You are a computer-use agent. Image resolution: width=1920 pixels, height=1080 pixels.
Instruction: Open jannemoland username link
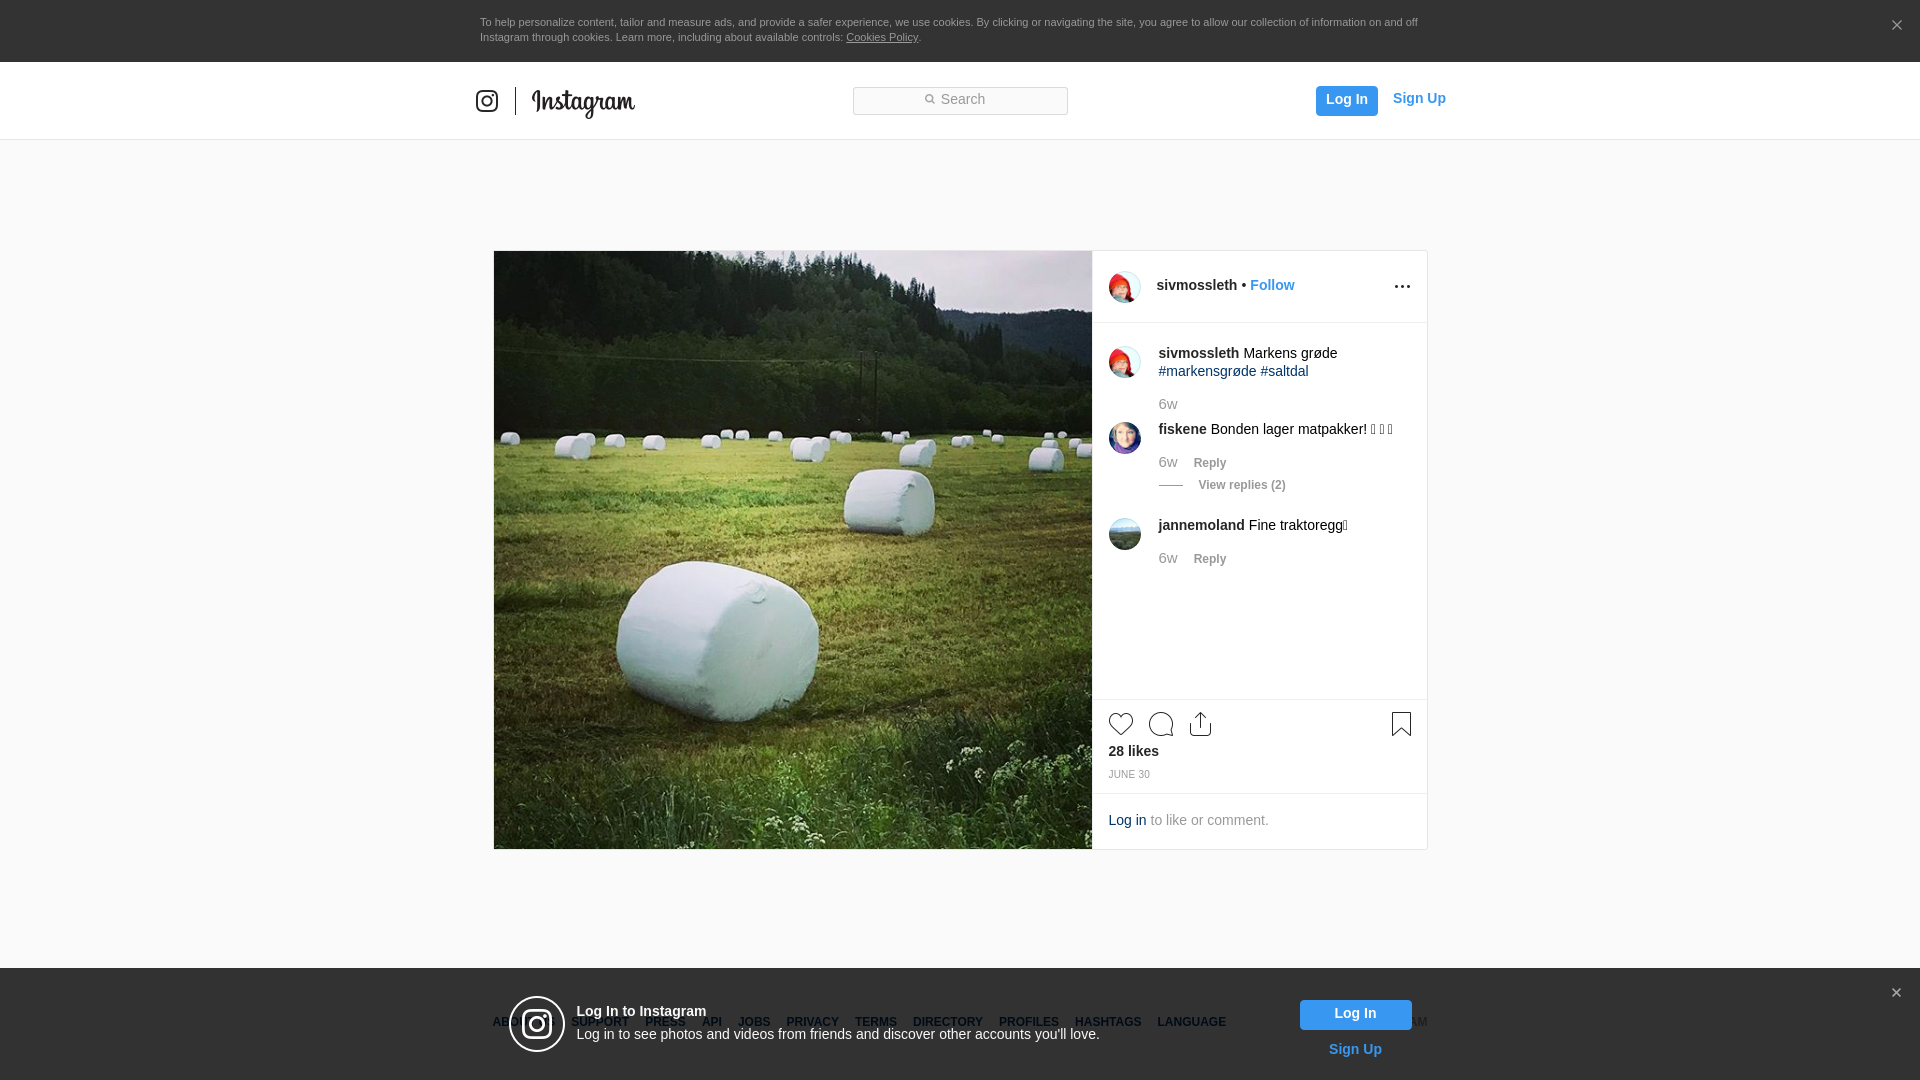[1202, 525]
